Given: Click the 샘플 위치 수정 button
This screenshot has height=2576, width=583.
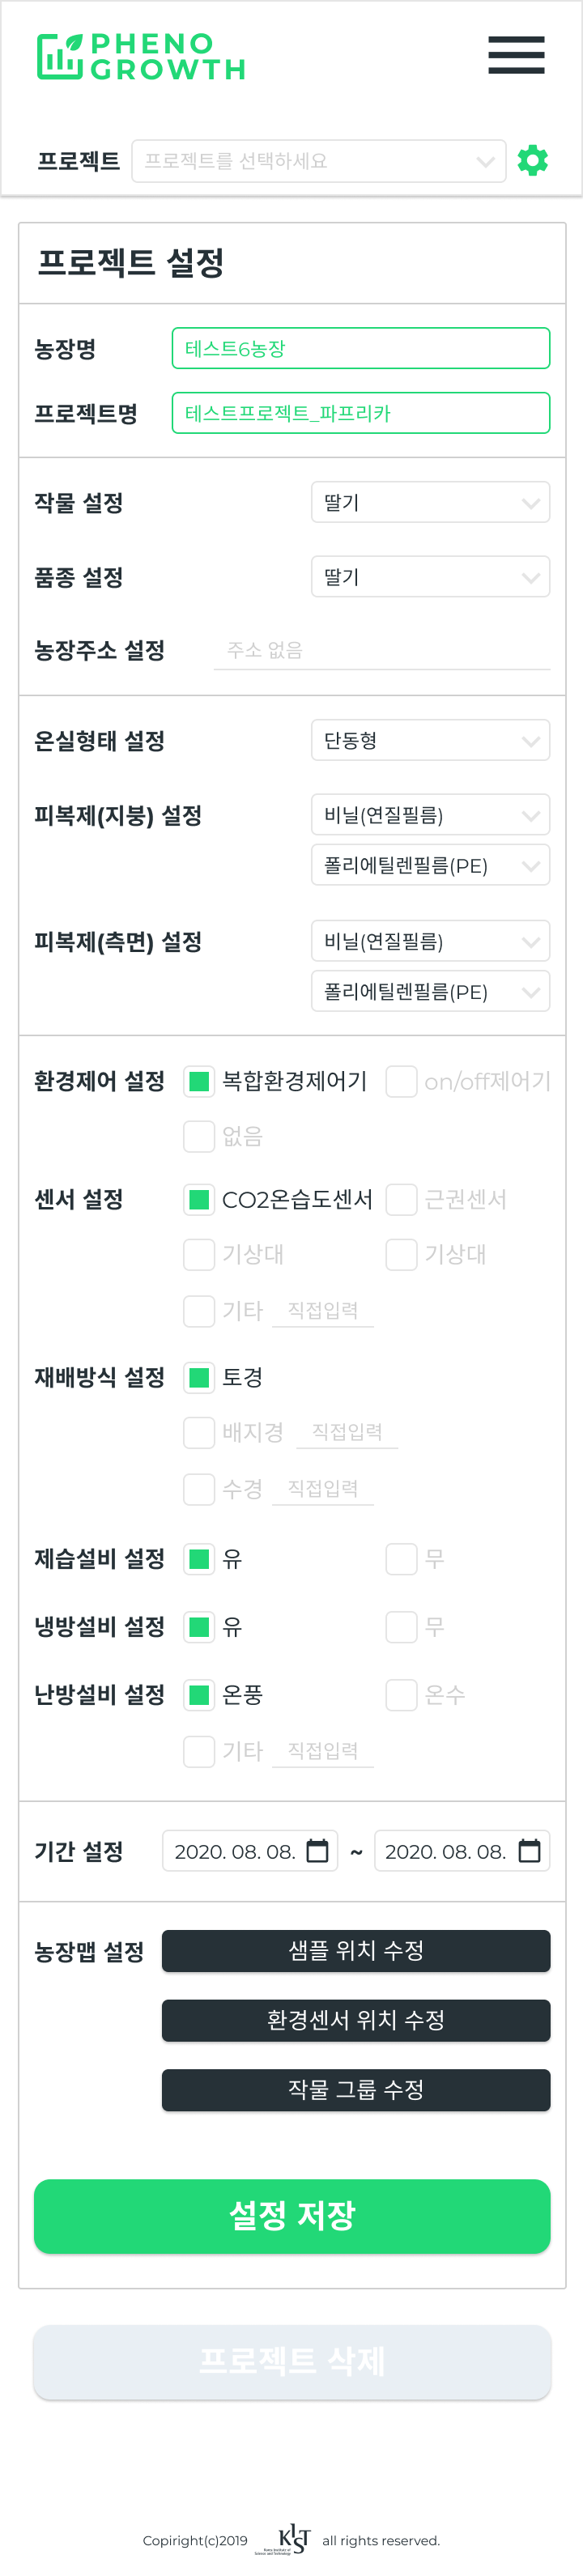Looking at the screenshot, I should 356,1951.
